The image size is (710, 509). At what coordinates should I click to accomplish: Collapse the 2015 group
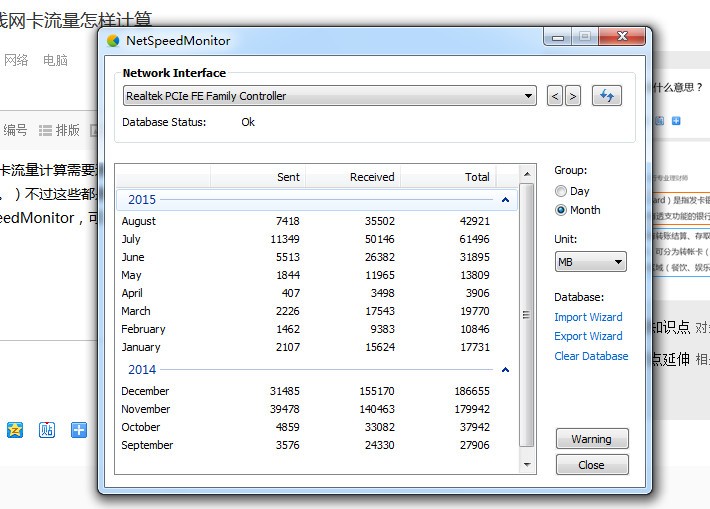[x=505, y=200]
